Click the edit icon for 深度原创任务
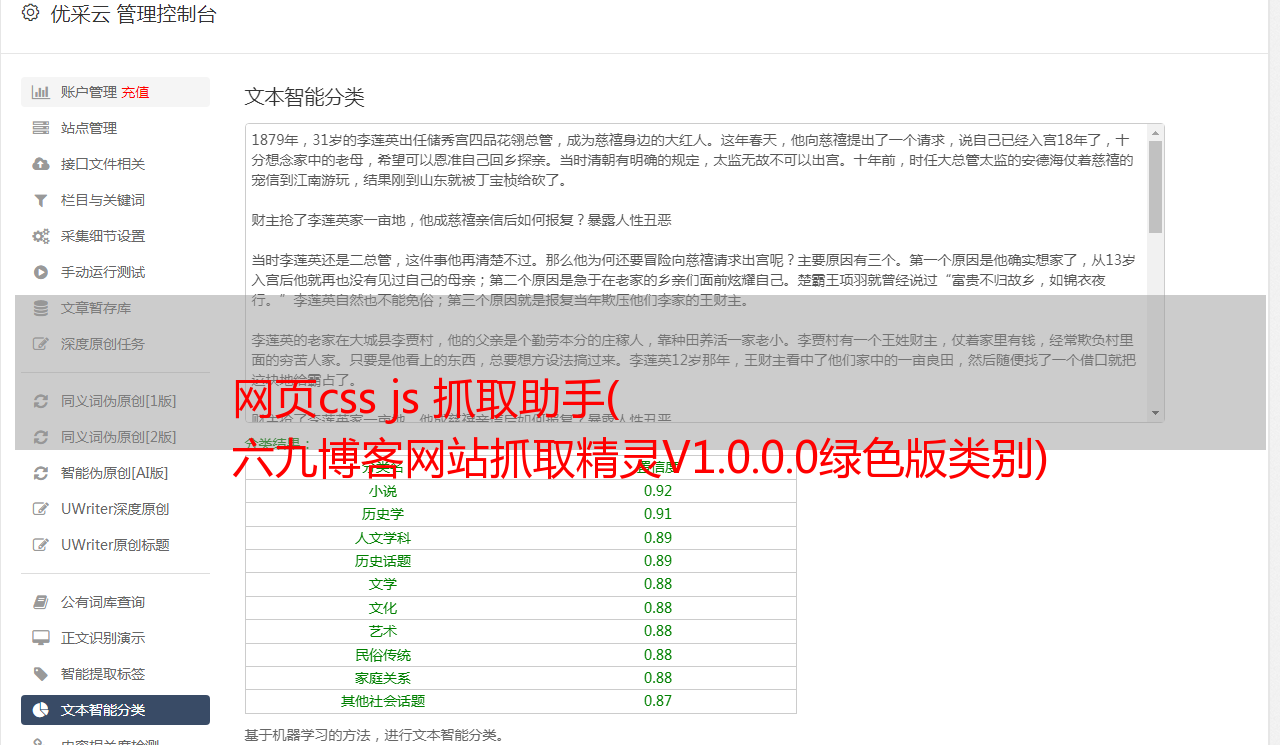 pos(41,344)
